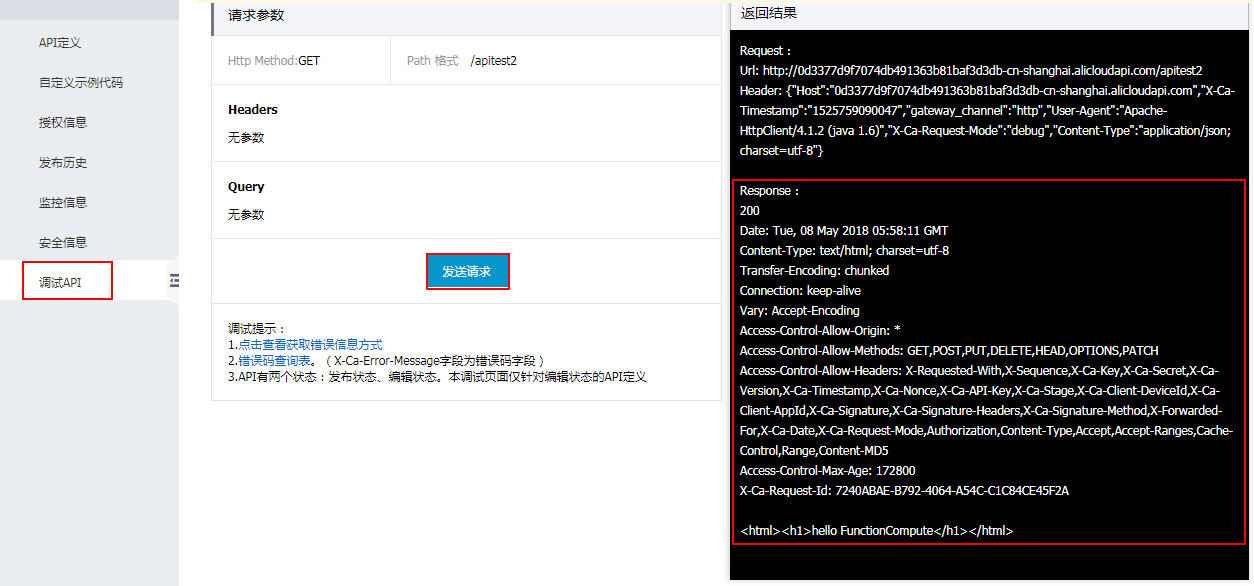This screenshot has height=586, width=1254.
Task: Click the Headers label
Action: tap(253, 110)
